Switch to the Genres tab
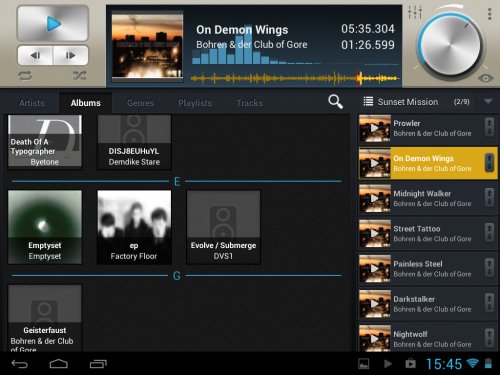The image size is (500, 375). 140,103
